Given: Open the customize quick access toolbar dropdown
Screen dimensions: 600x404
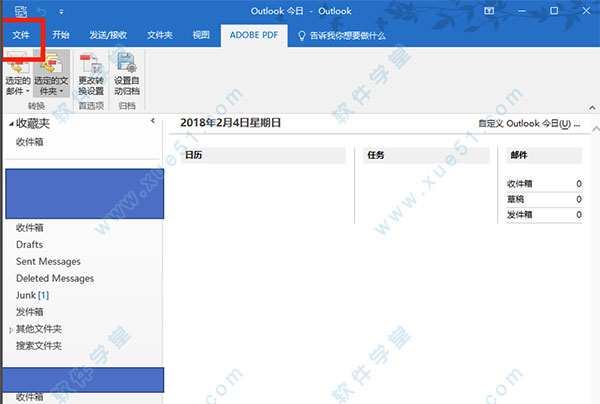Looking at the screenshot, I should pyautogui.click(x=61, y=12).
